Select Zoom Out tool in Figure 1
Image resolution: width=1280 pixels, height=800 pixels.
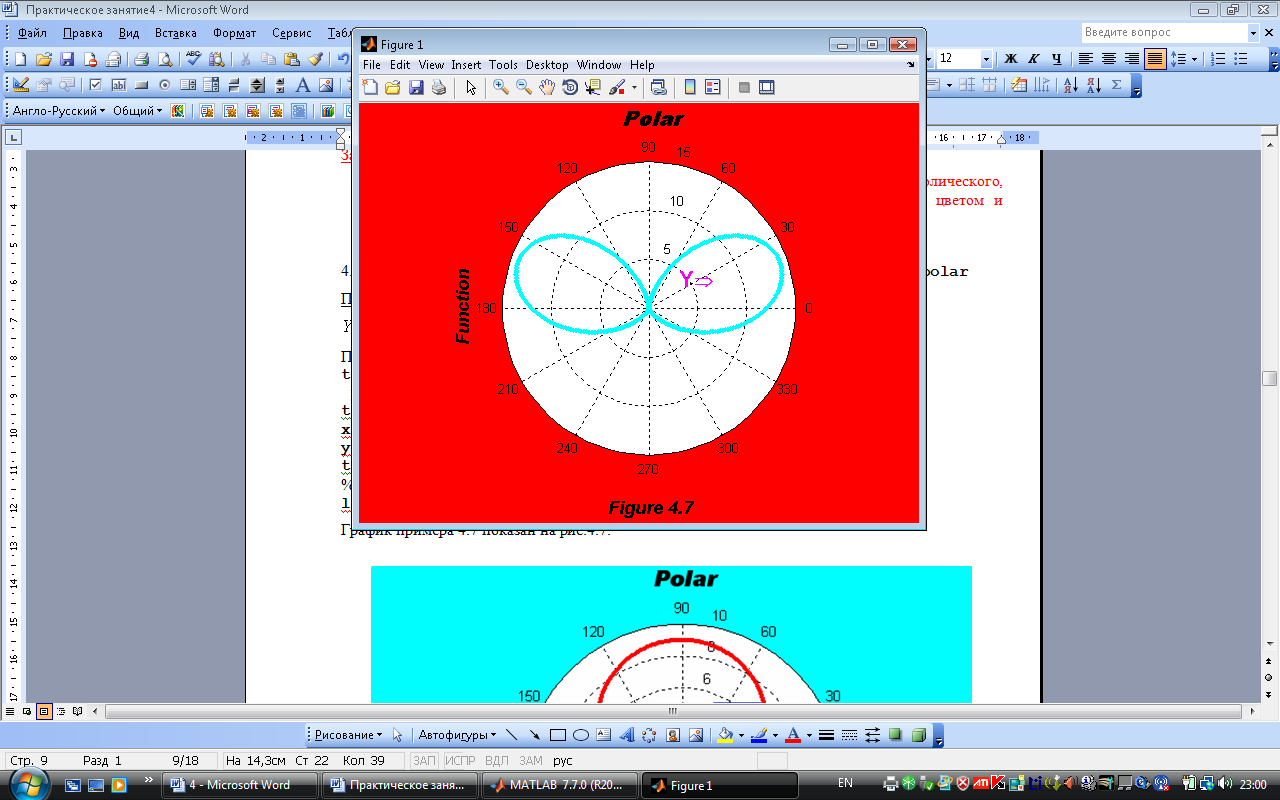pos(524,88)
